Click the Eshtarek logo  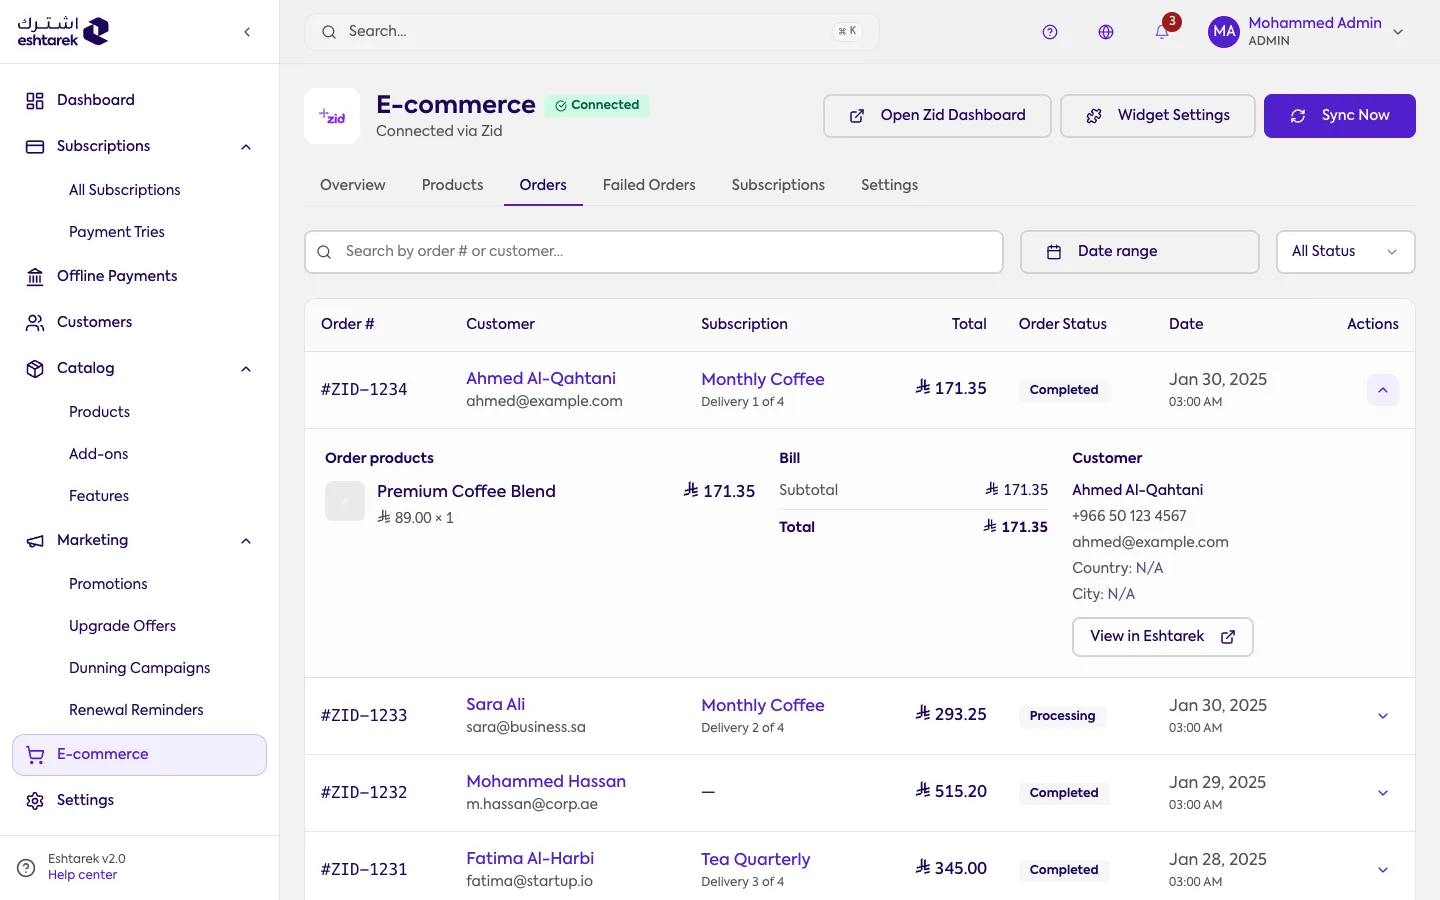[x=63, y=32]
